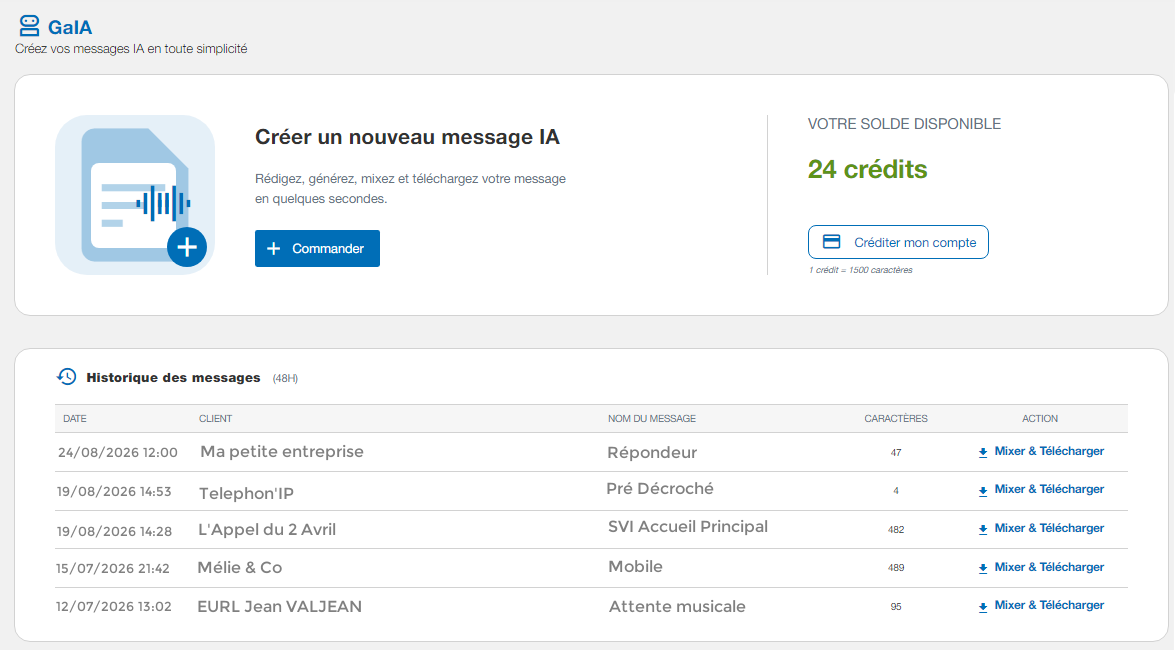Select the CLIENT column header
Screen dimensions: 1175x650
pyautogui.click(x=216, y=418)
